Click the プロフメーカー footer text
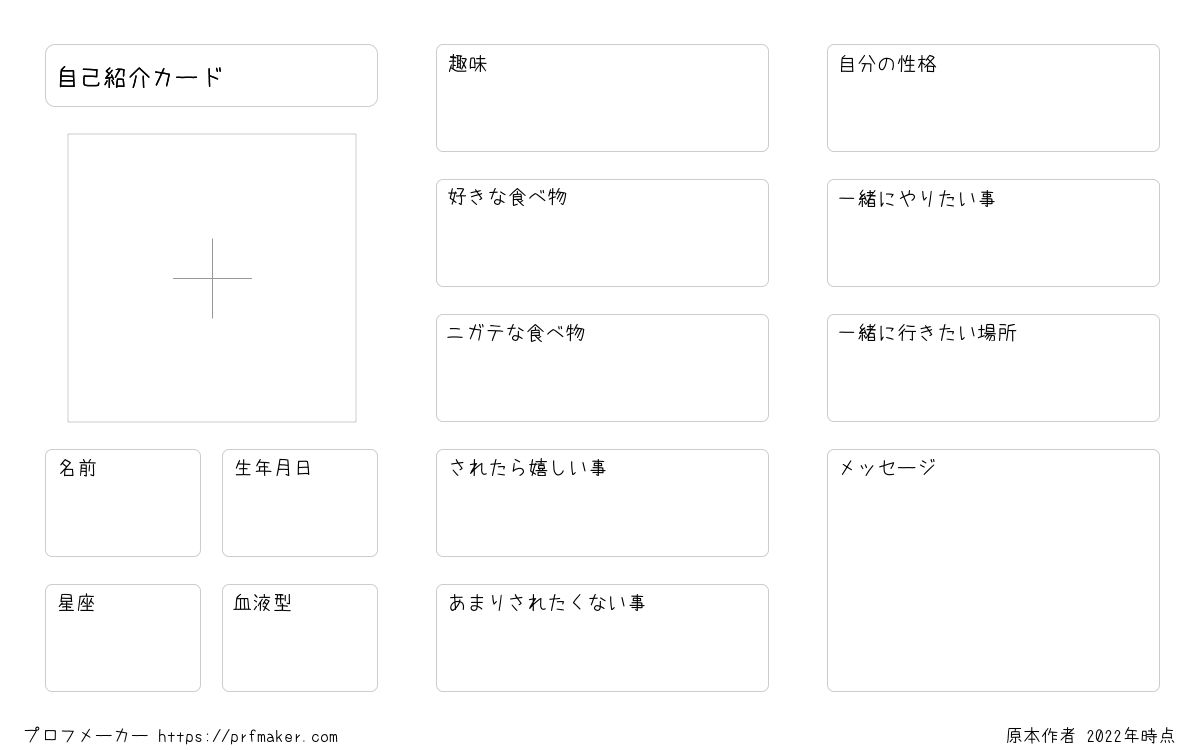The height and width of the screenshot is (750, 1200). (86, 736)
